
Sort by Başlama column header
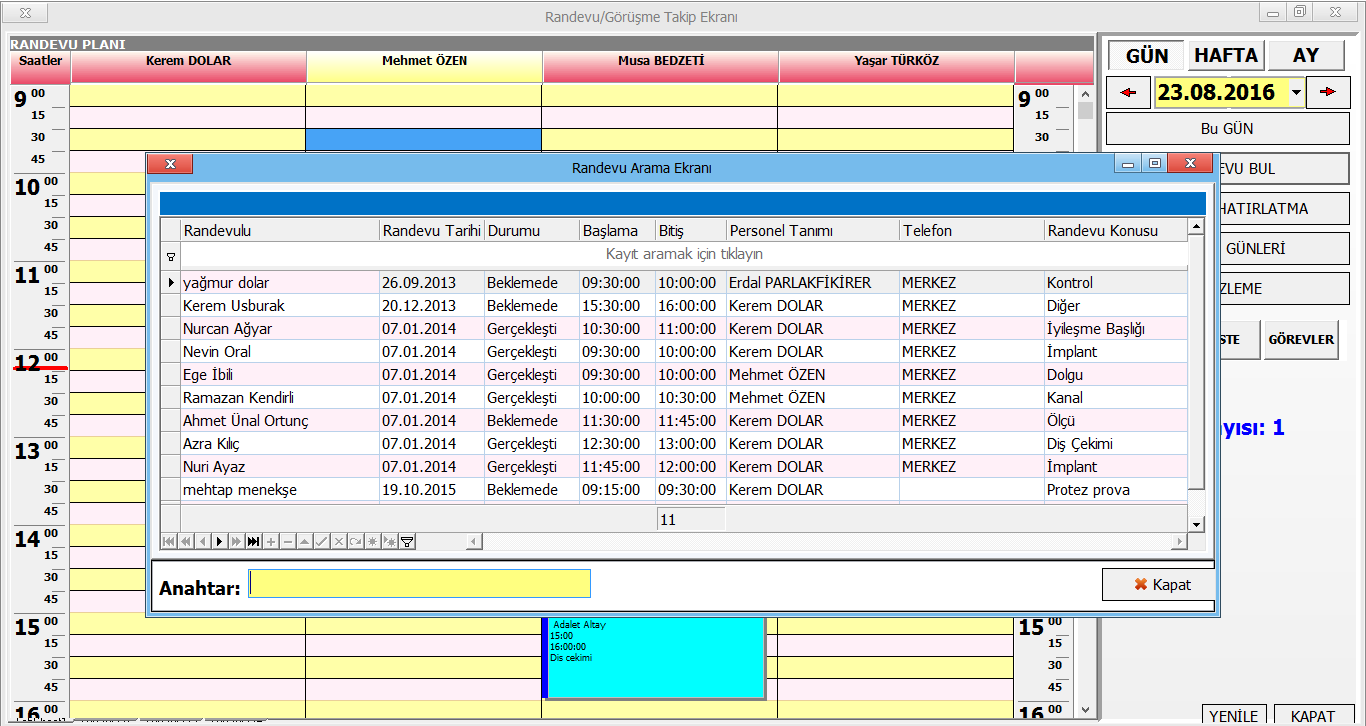[617, 231]
